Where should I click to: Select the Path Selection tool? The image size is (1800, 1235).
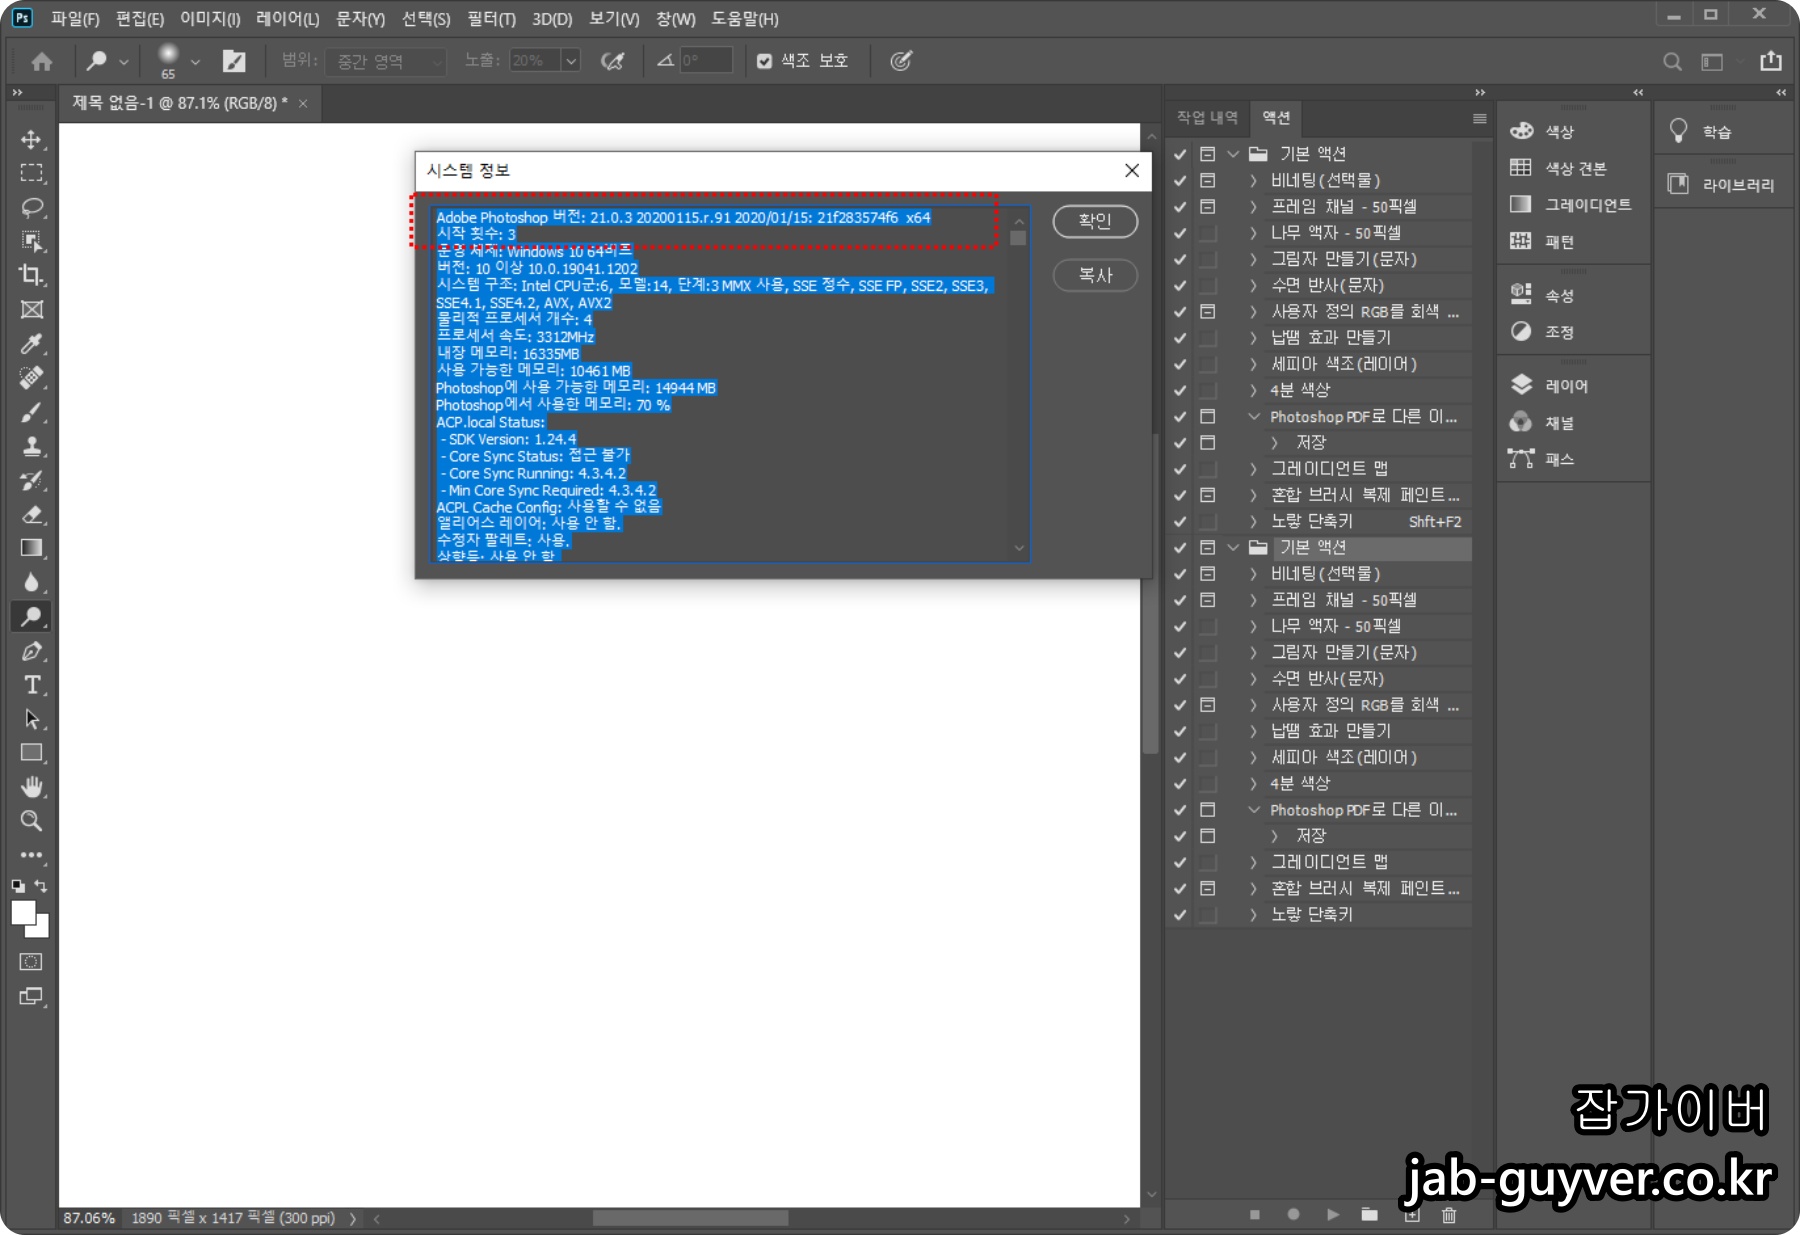tap(32, 719)
